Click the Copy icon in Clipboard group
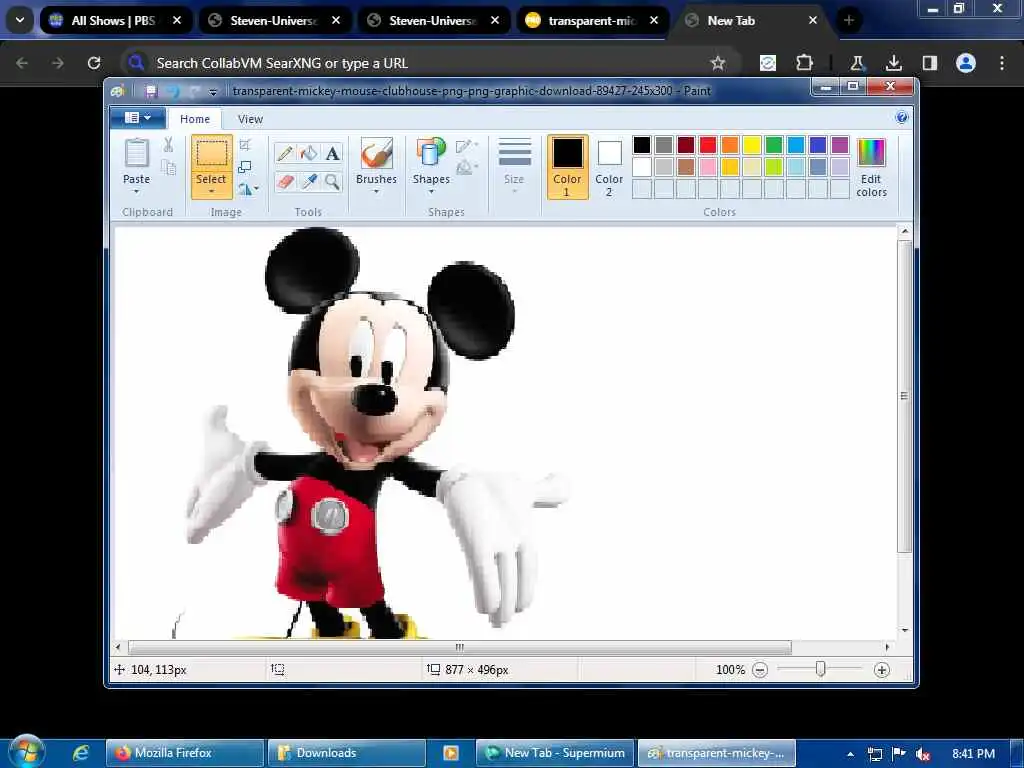This screenshot has width=1024, height=768. [168, 168]
